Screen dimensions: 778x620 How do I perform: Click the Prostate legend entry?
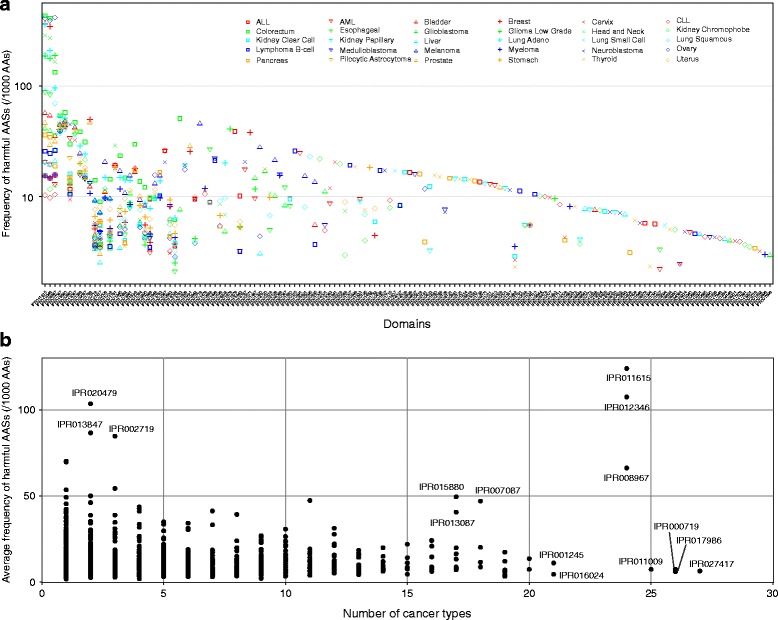pyautogui.click(x=433, y=61)
